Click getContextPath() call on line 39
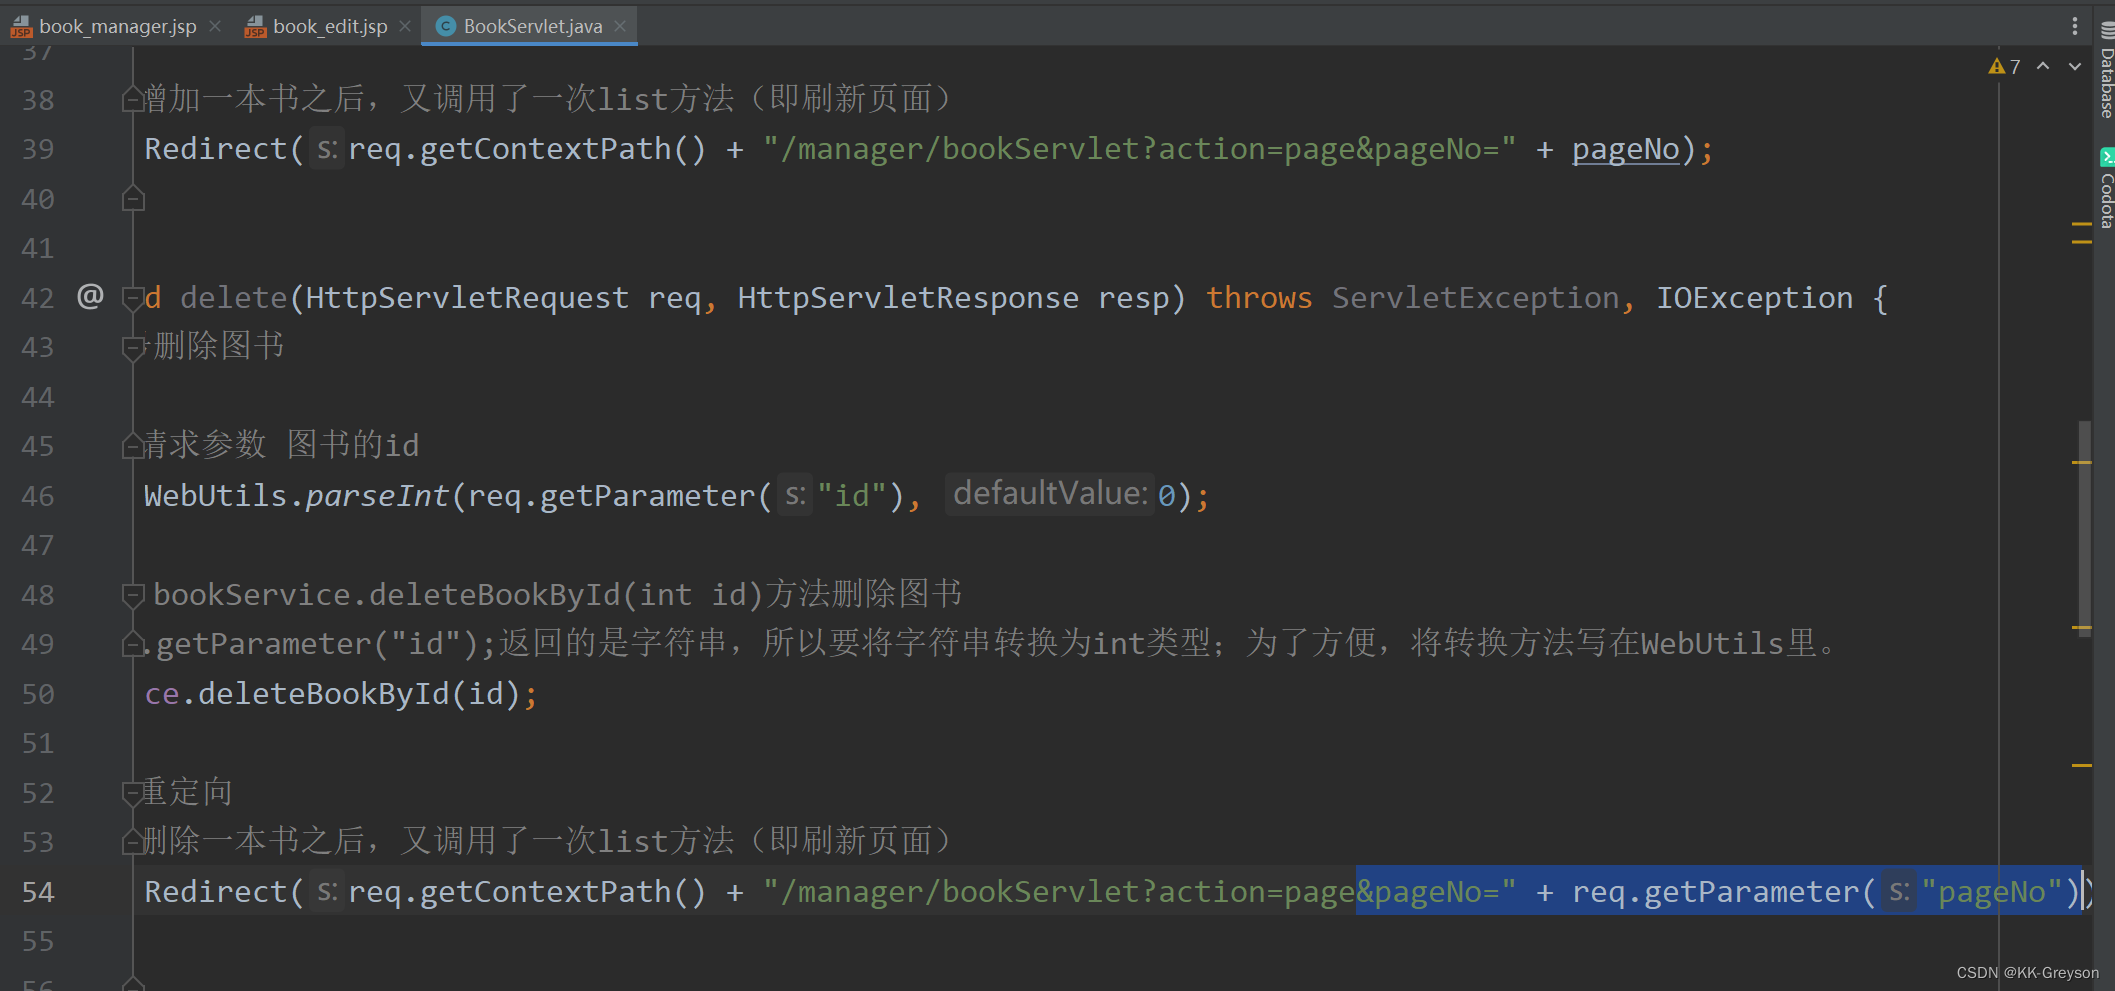2115x991 pixels. pos(562,149)
